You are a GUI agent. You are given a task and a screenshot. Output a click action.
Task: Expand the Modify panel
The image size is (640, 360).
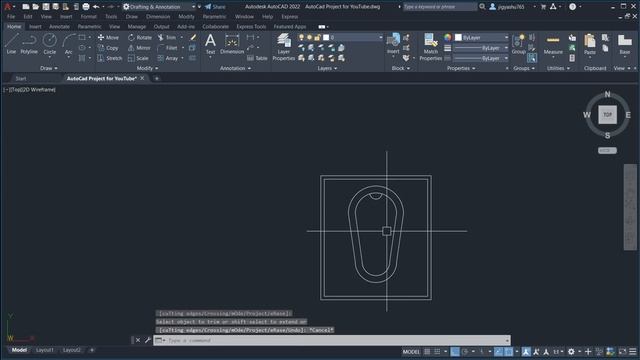tap(147, 68)
